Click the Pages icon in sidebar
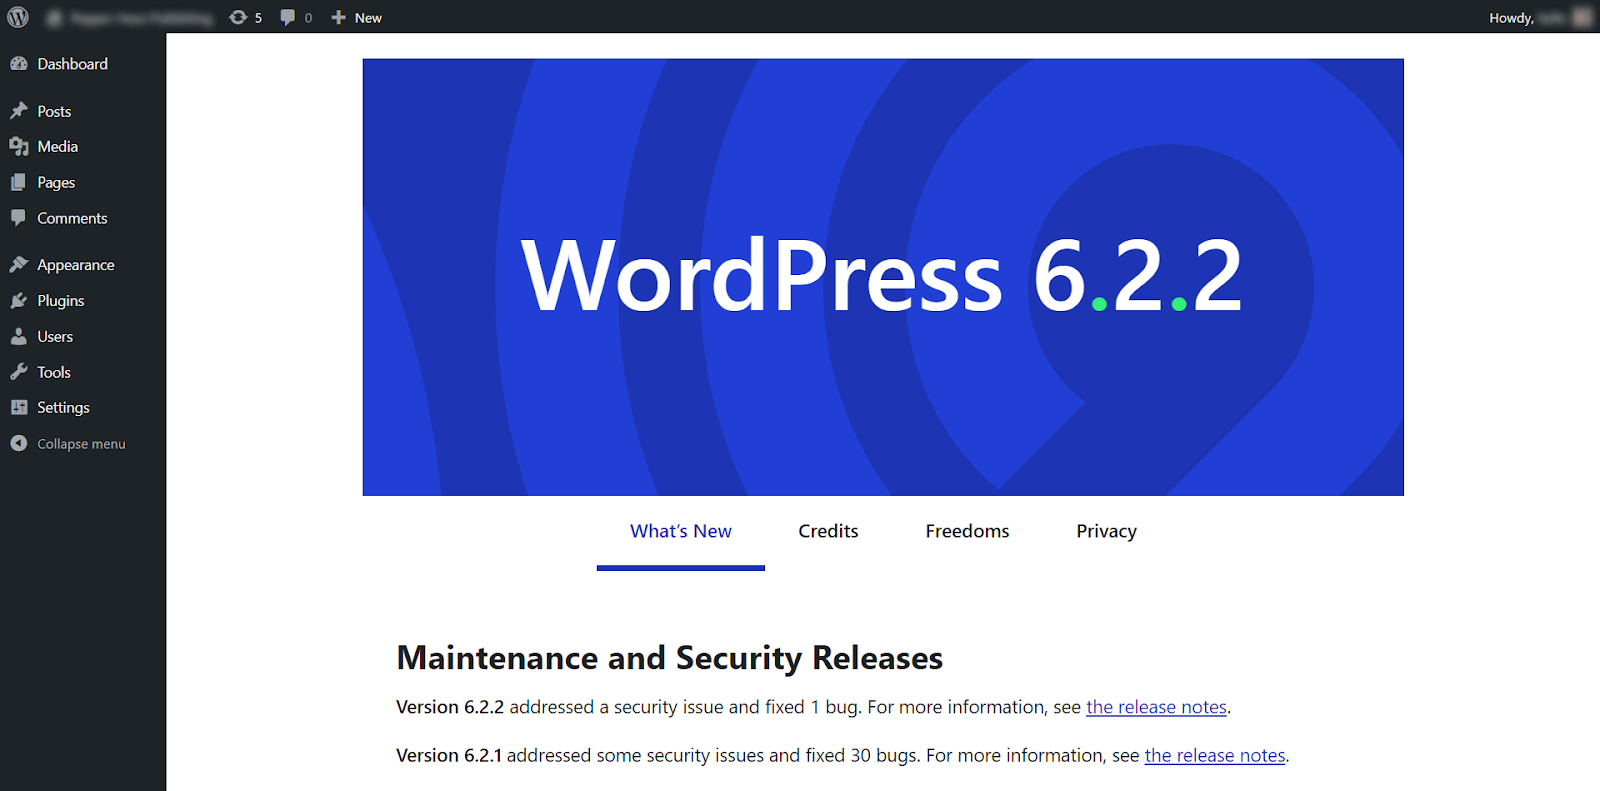 [x=19, y=182]
